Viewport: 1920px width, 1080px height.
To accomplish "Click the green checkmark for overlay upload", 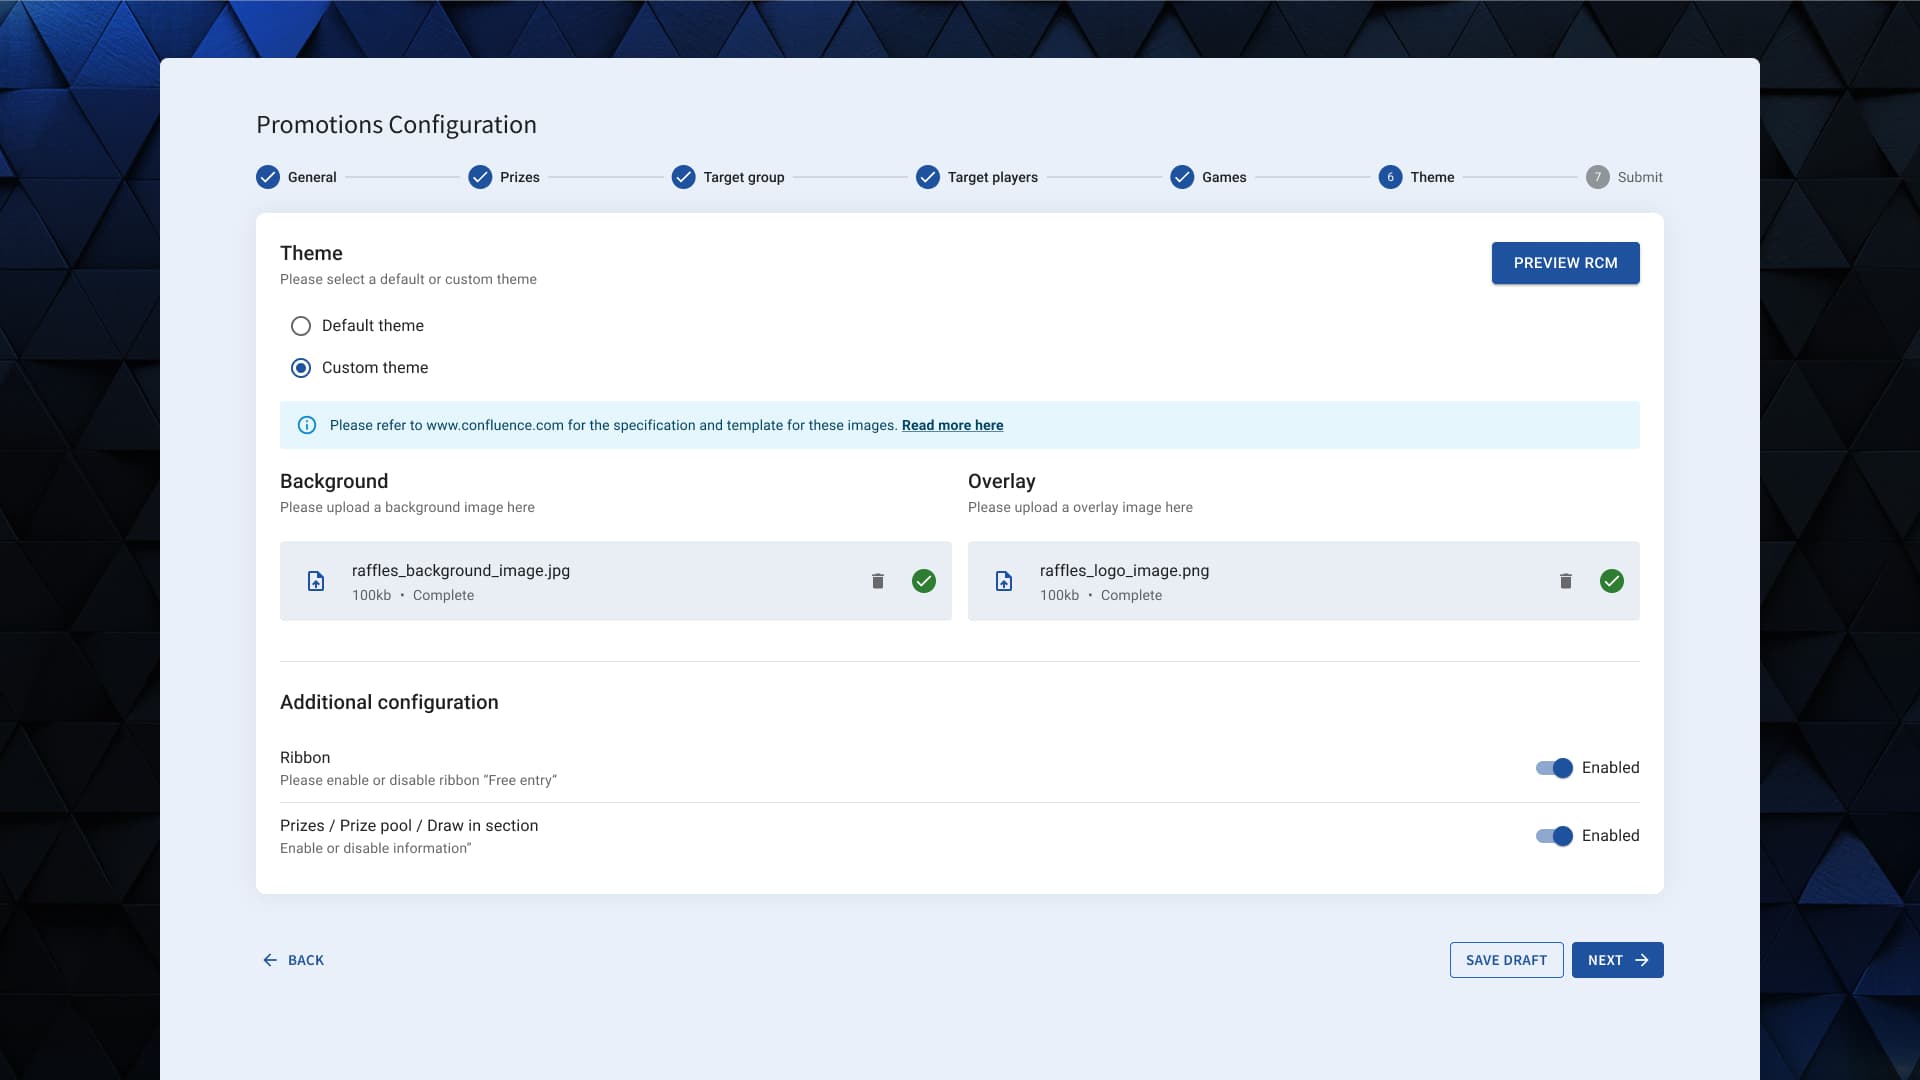I will click(1612, 581).
